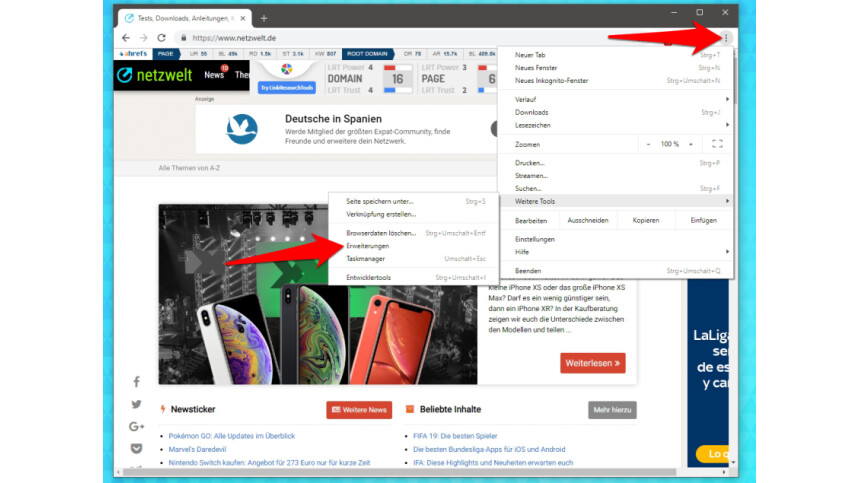Screen dimensions: 858x483
Task: Click the Twitter share icon
Action: point(136,404)
